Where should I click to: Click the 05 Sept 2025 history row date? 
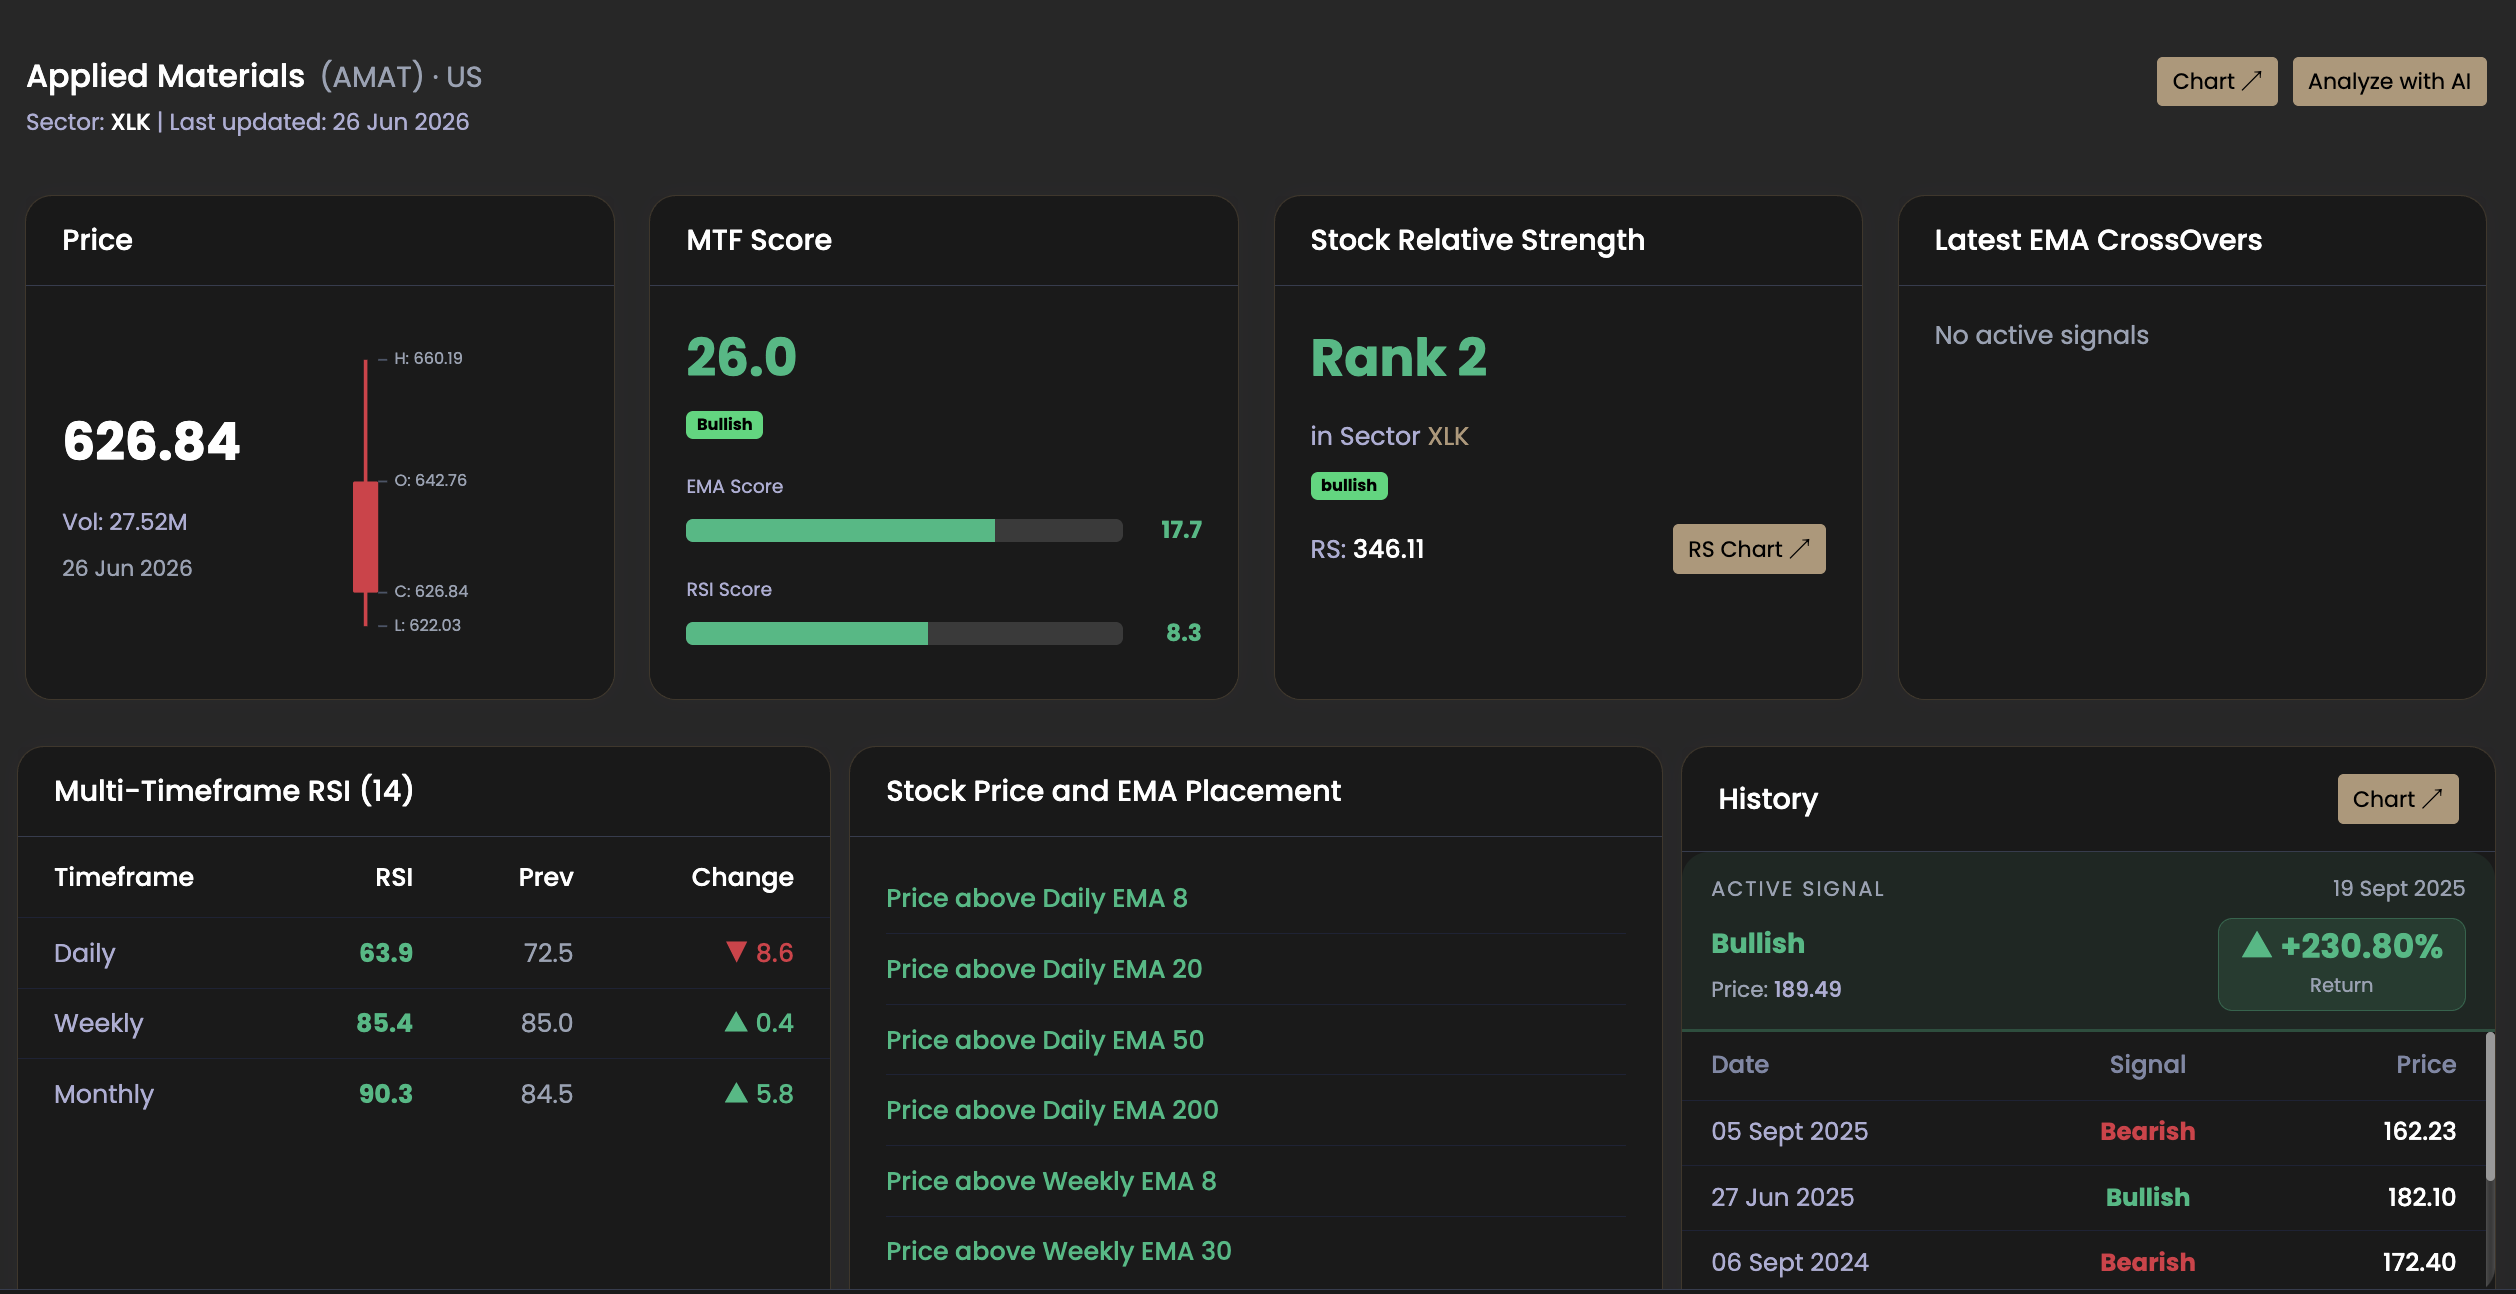(x=1789, y=1131)
